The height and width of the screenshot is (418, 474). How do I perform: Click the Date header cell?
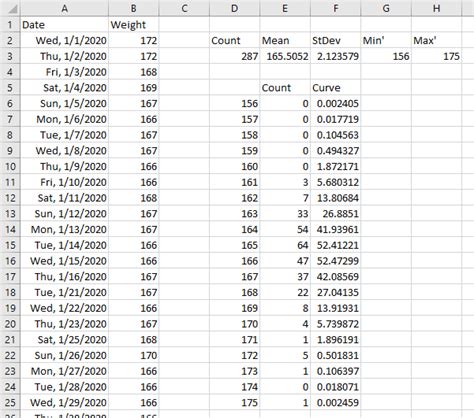(x=64, y=24)
